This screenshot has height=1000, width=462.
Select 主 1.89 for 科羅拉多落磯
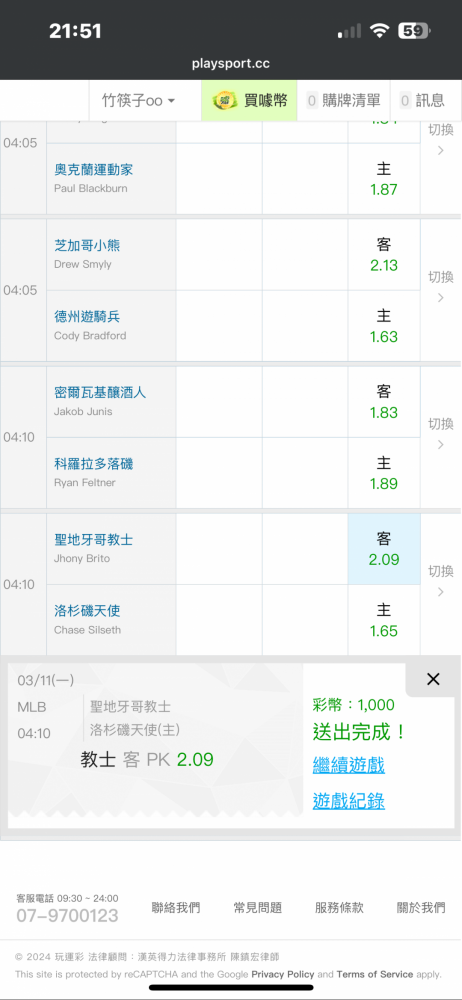[x=384, y=473]
